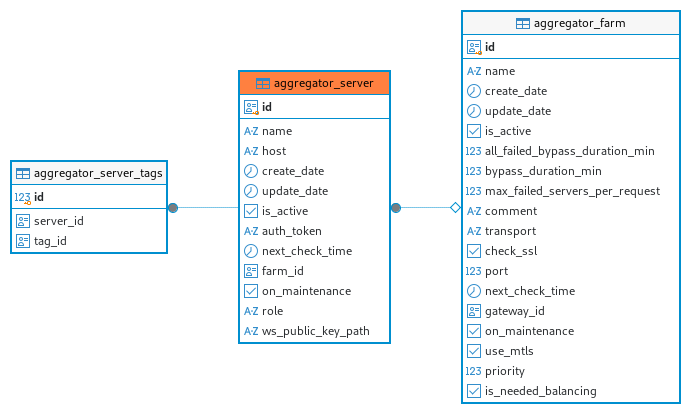Viewport: 691px width, 414px height.
Task: Click the foreign key icon beside farm_id
Action: pyautogui.click(x=251, y=271)
